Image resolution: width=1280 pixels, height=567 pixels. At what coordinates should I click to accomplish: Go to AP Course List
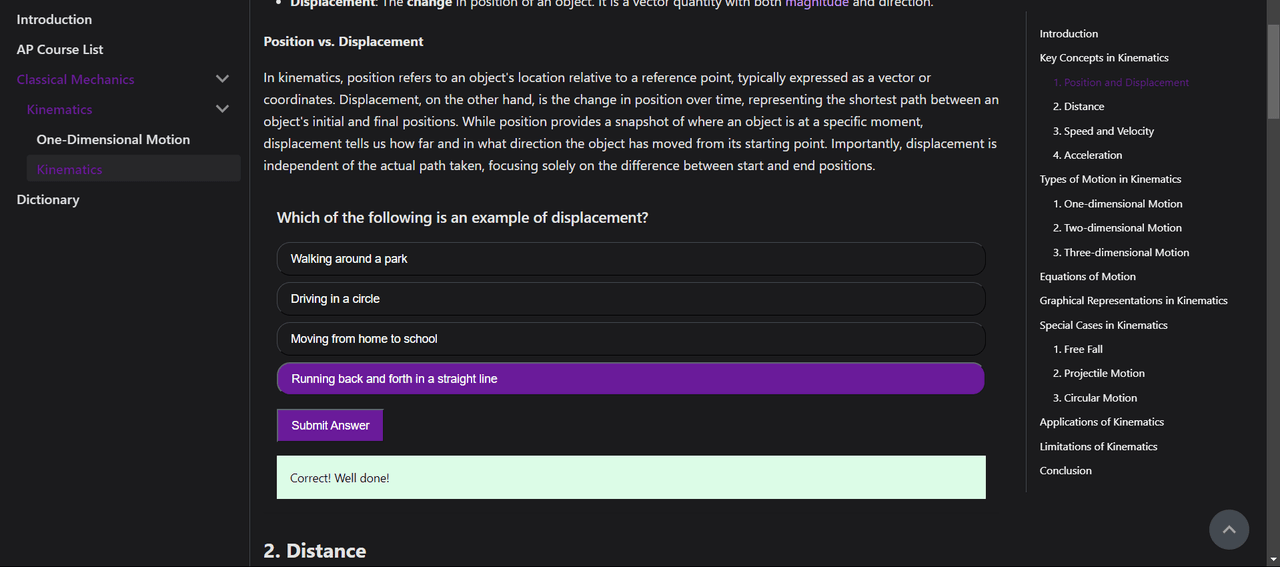pyautogui.click(x=60, y=49)
